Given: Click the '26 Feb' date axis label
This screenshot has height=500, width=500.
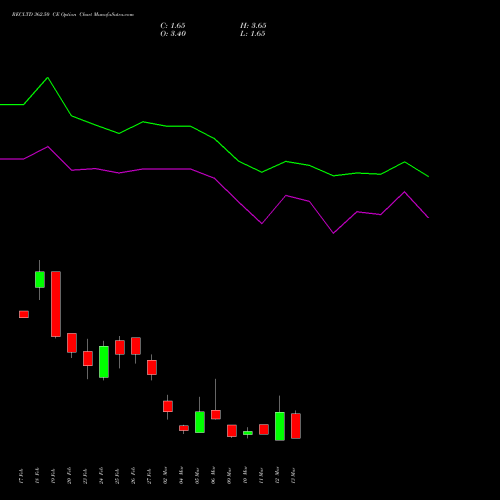Looking at the screenshot, I should click(133, 476).
